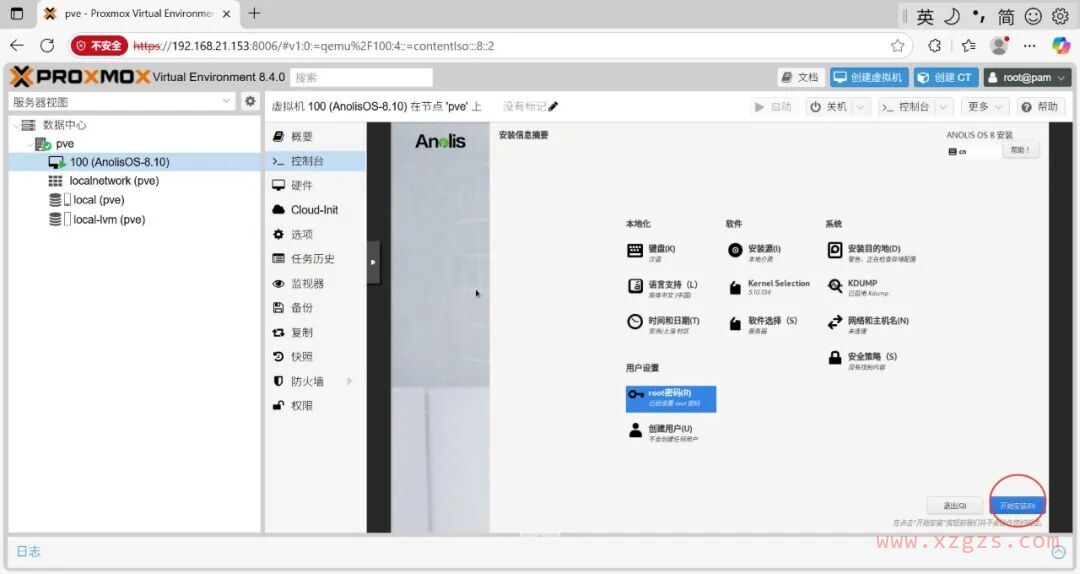Select the 硬件 (Hardware) menu item
1080x574 pixels.
pos(301,185)
